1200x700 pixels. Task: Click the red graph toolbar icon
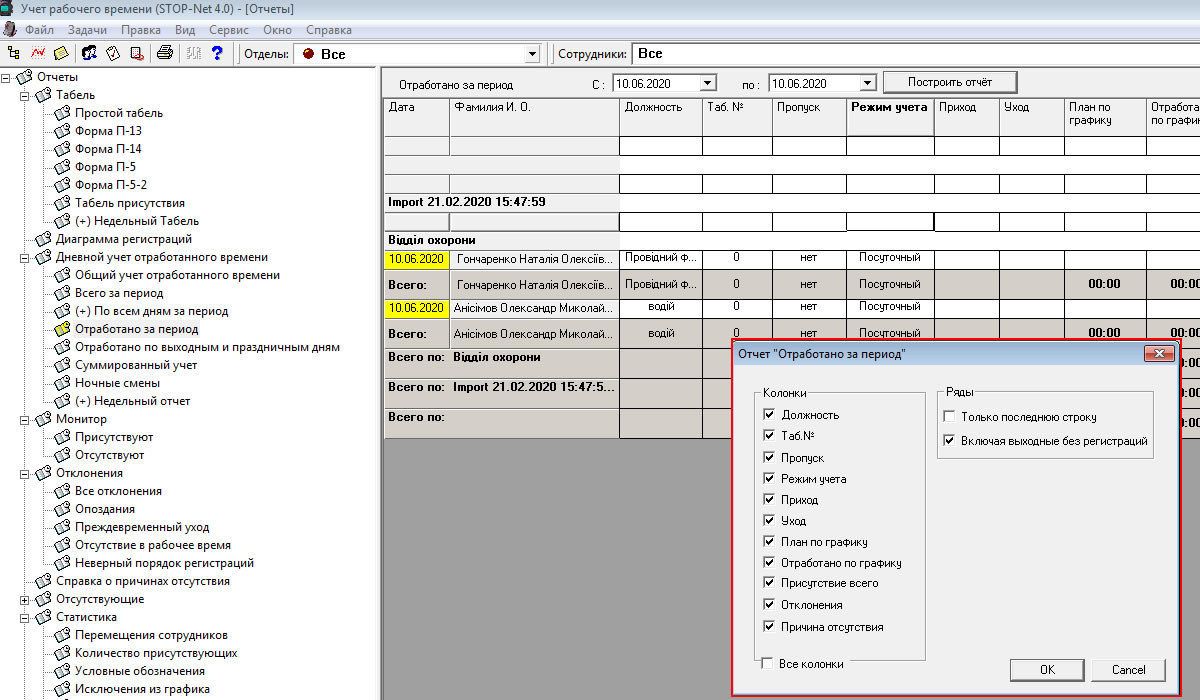(38, 53)
